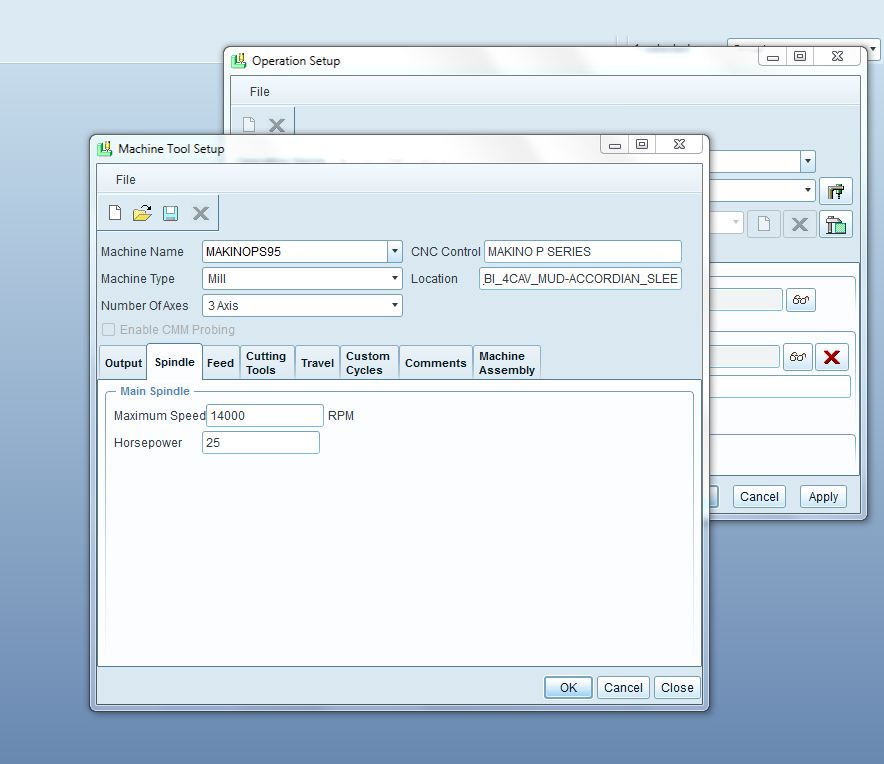Click Close in Machine Tool Setup
Screen dimensions: 884x764
tap(677, 687)
